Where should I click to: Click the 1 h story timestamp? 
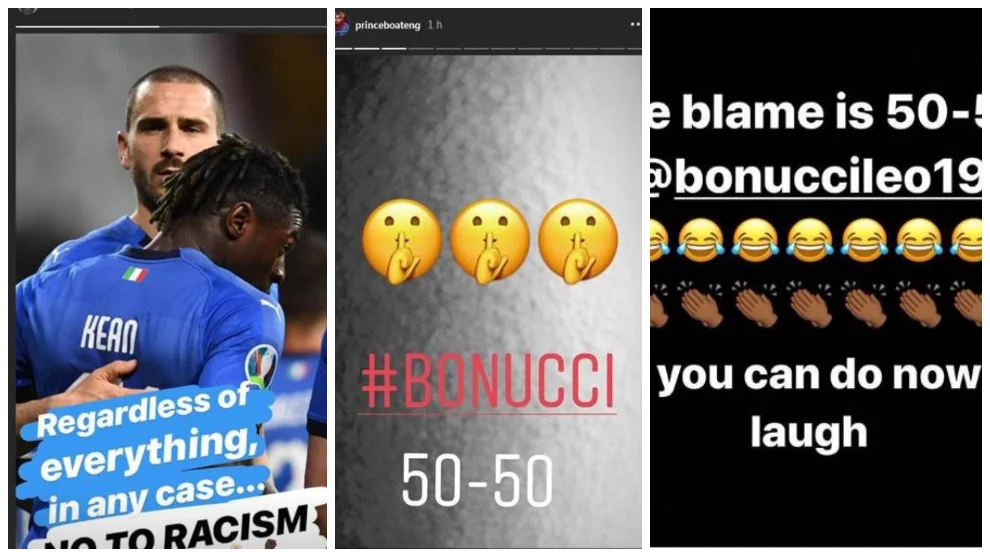[435, 25]
